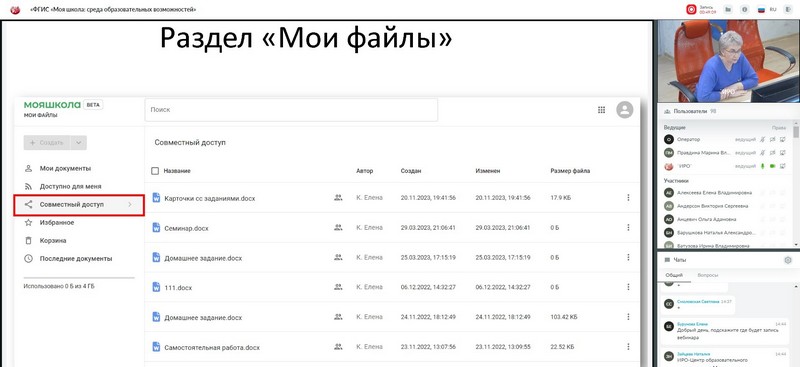
Task: Click the webinar logo in top-left header
Action: pyautogui.click(x=15, y=10)
